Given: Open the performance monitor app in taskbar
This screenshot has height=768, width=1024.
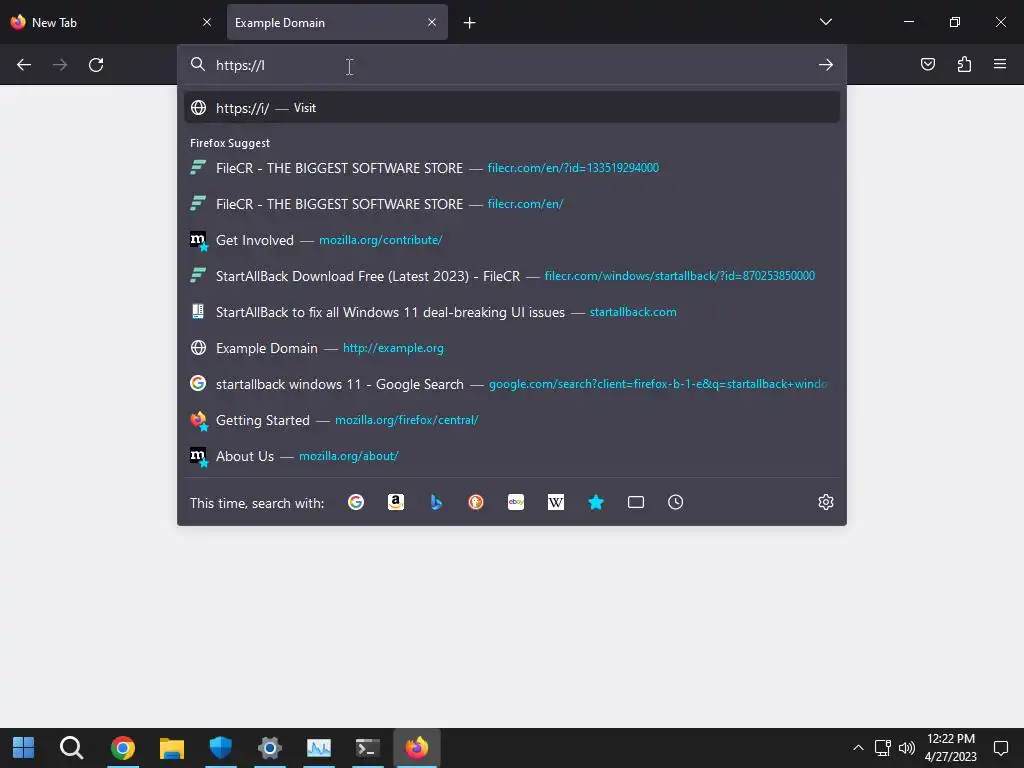Looking at the screenshot, I should 319,748.
